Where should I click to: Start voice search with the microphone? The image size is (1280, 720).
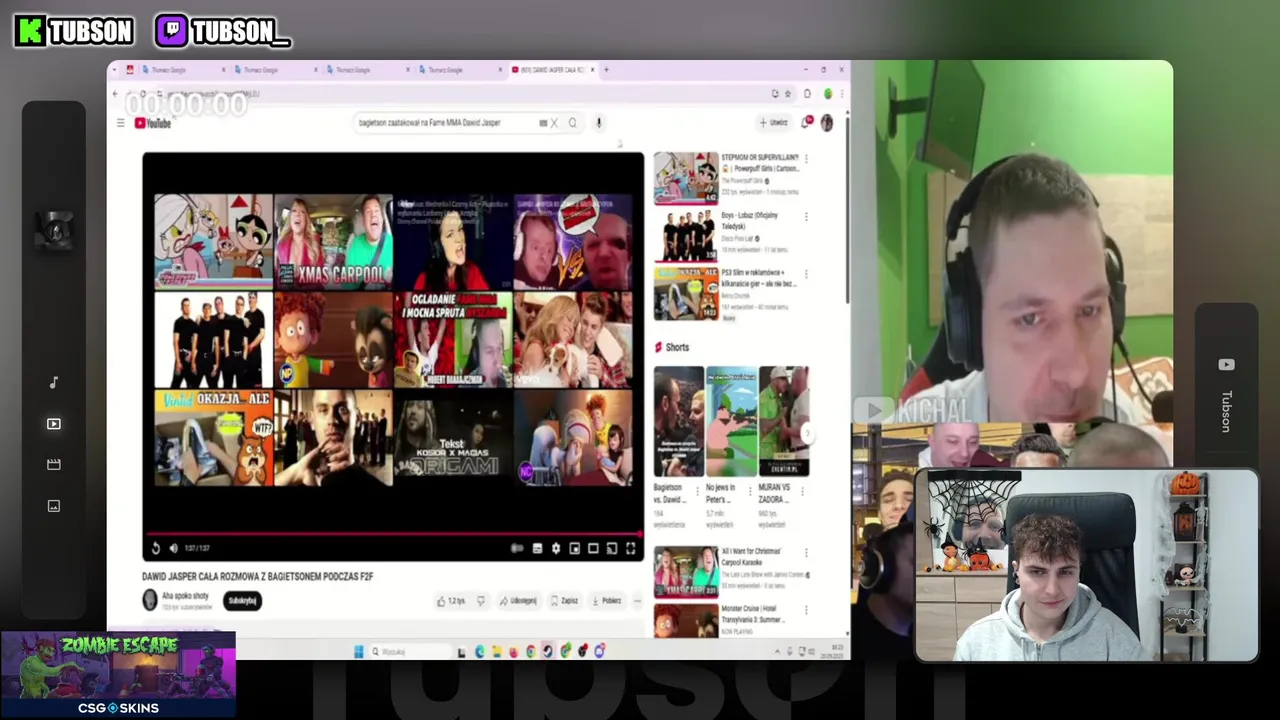point(598,123)
